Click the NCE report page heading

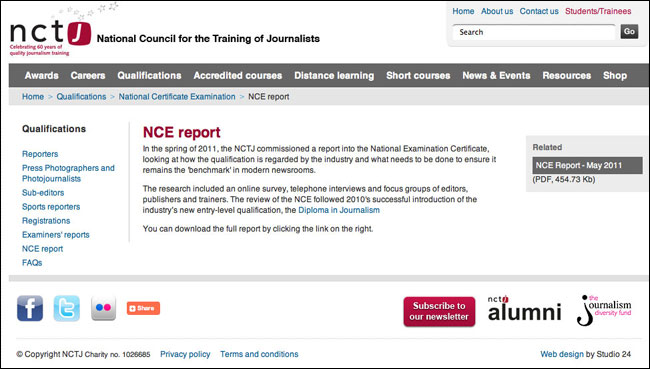(x=182, y=133)
